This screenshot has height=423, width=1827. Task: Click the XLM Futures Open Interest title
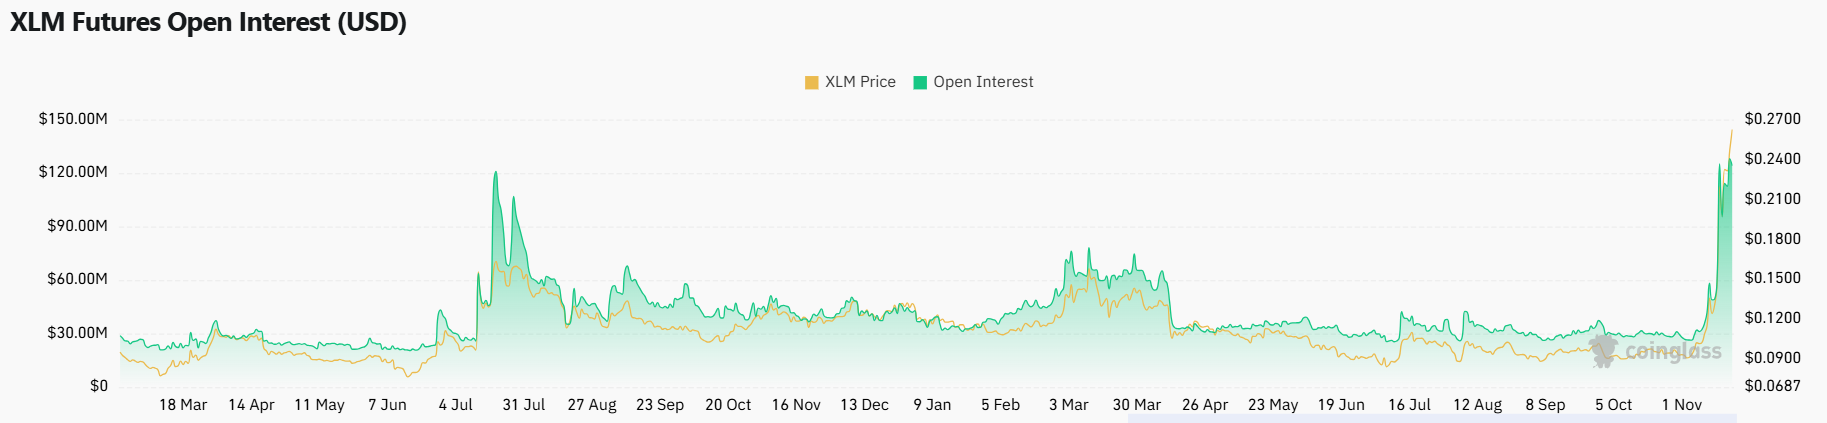[208, 22]
